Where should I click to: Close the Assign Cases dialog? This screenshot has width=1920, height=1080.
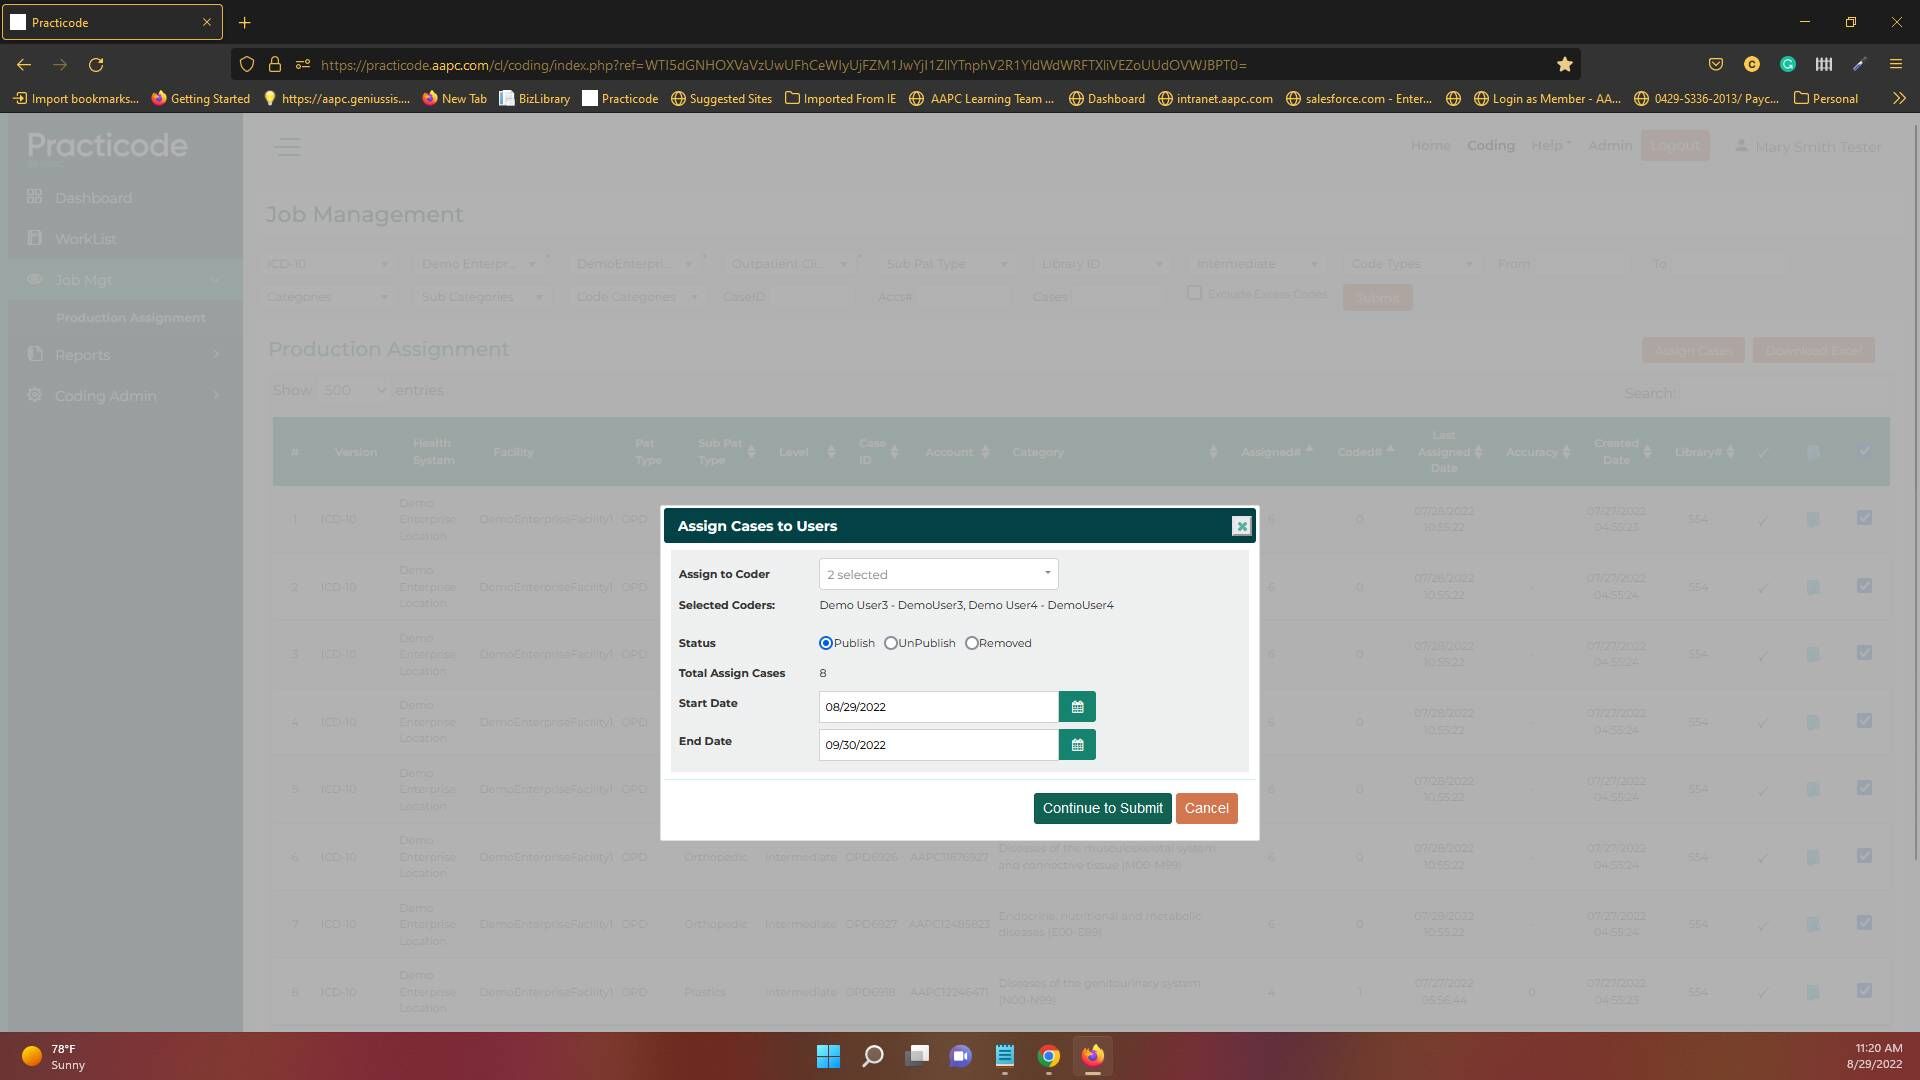[x=1241, y=526]
